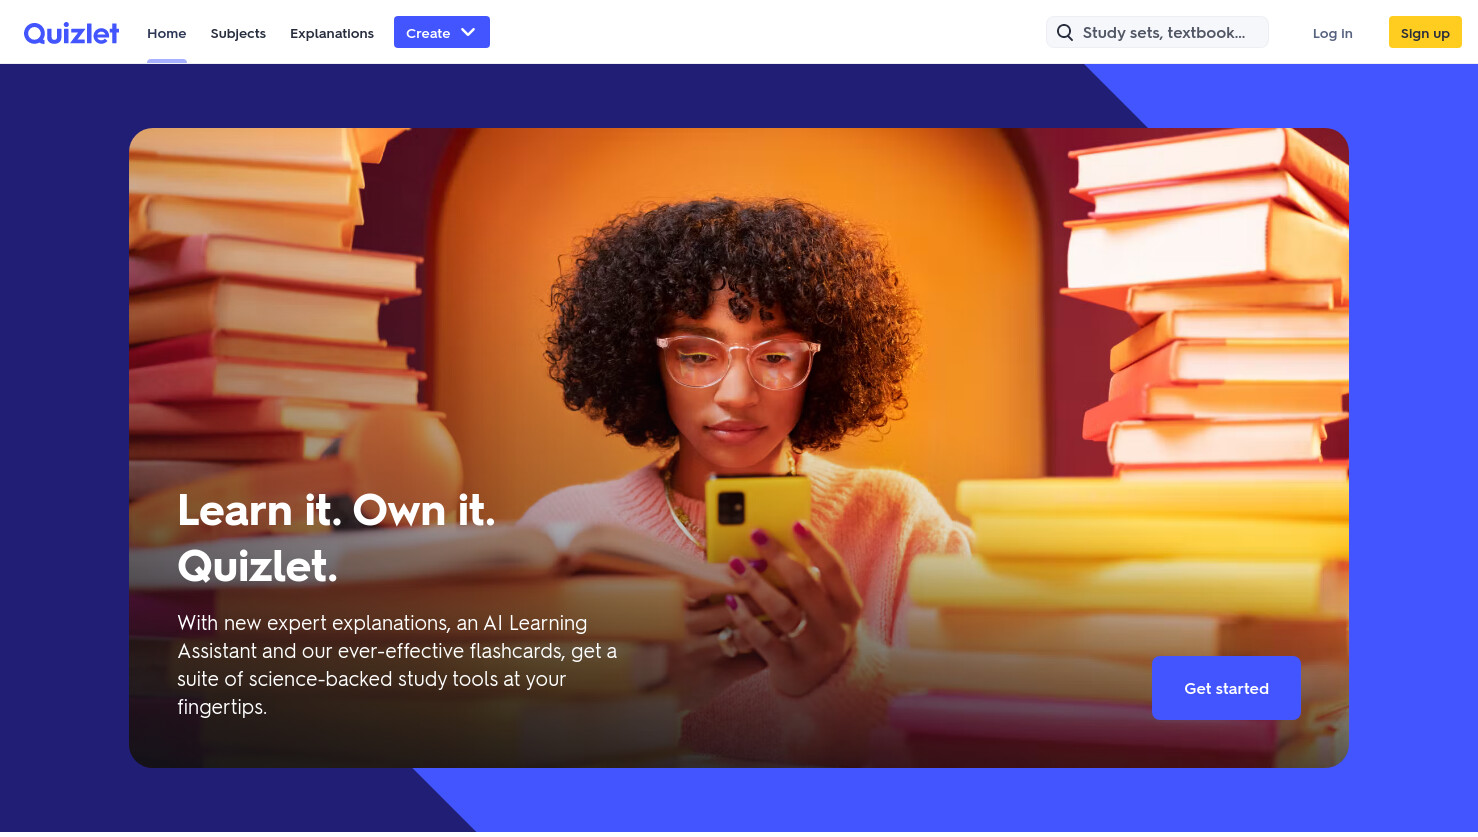Image resolution: width=1478 pixels, height=837 pixels.
Task: Click the yellow Sign up button
Action: tap(1425, 32)
